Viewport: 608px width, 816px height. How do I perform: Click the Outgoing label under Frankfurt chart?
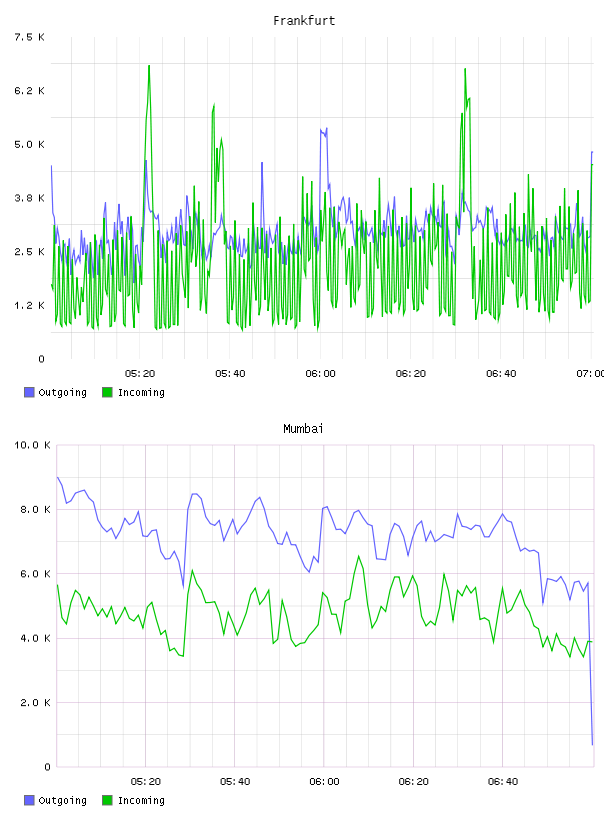tap(62, 392)
